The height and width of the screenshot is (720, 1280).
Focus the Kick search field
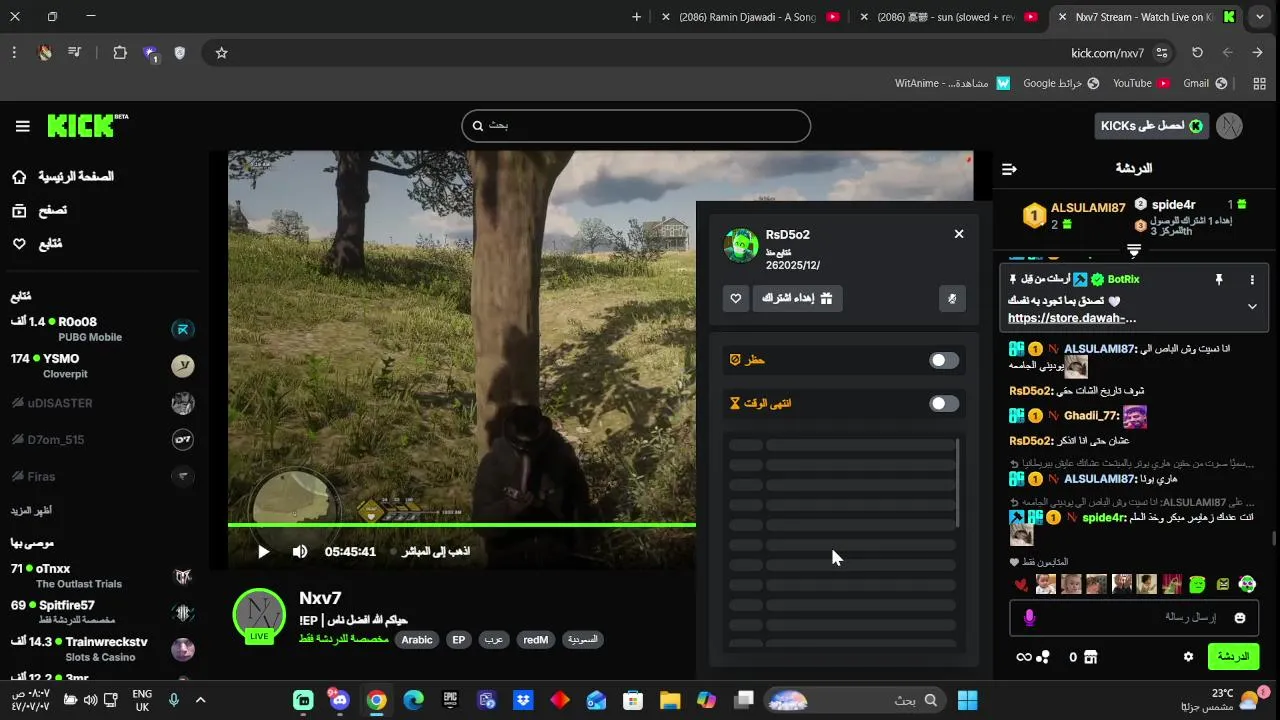tap(636, 126)
